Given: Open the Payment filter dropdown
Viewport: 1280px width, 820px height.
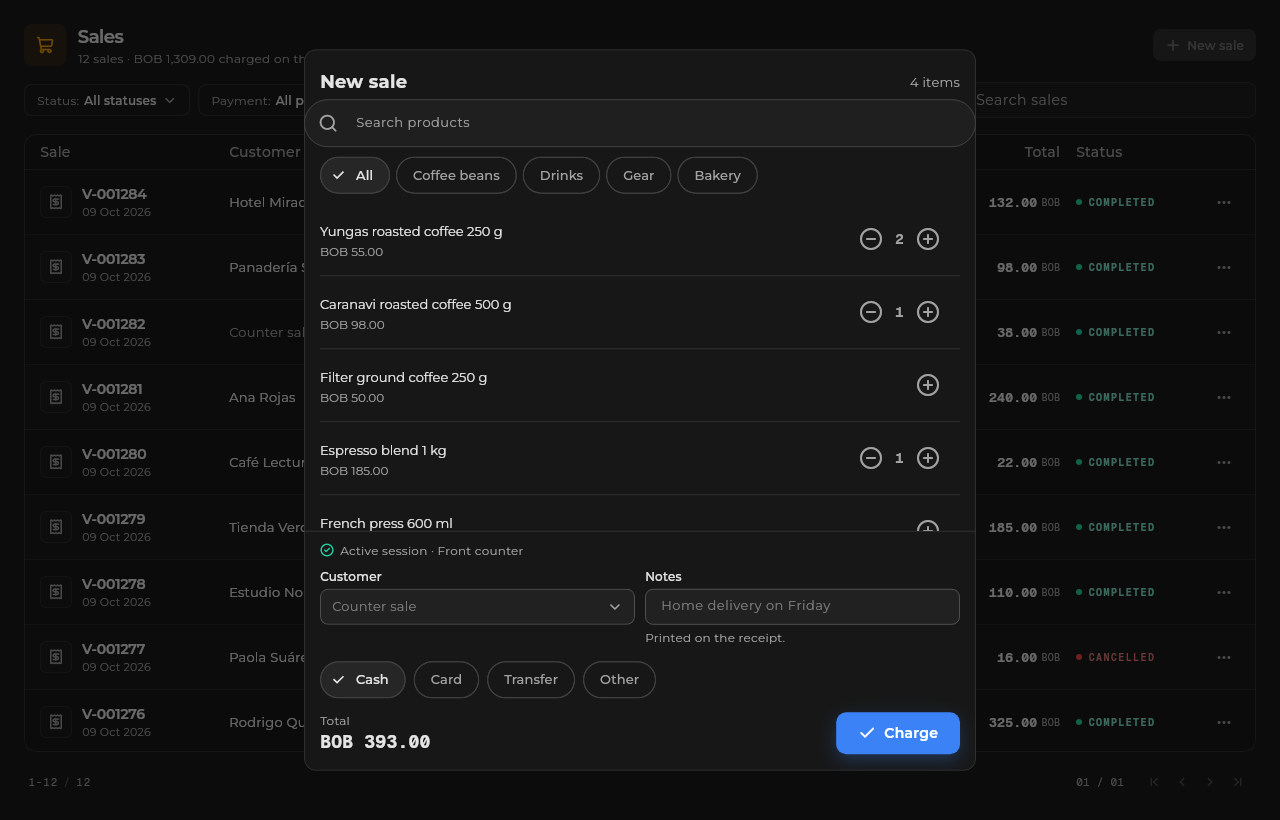Looking at the screenshot, I should point(252,100).
